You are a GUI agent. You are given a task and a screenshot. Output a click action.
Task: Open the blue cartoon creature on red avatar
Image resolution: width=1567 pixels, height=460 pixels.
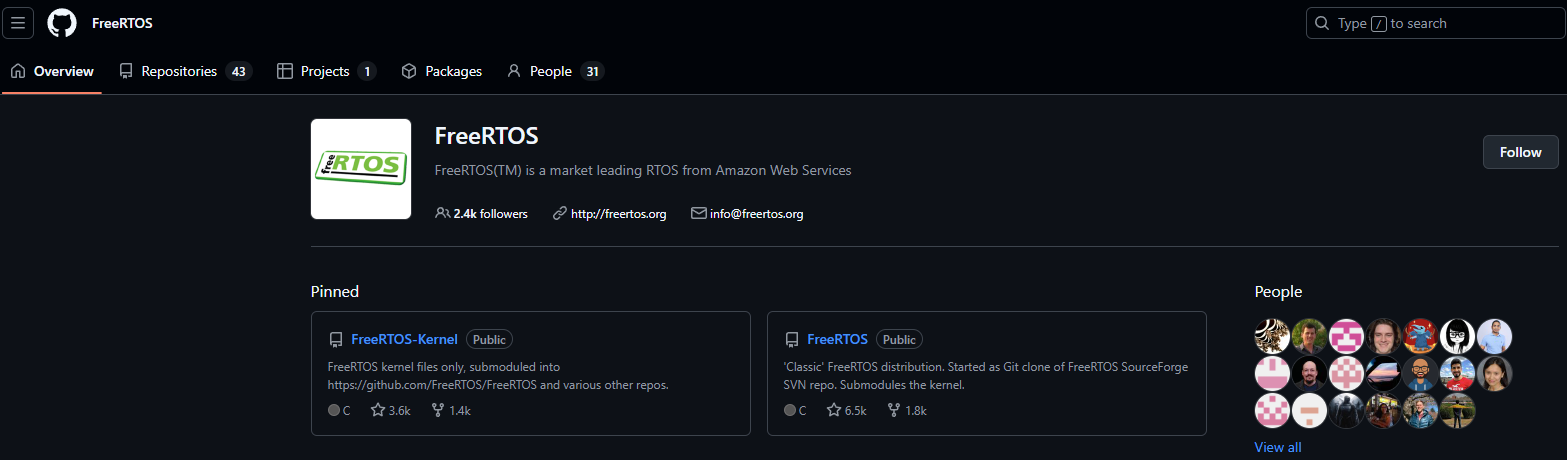(1421, 336)
